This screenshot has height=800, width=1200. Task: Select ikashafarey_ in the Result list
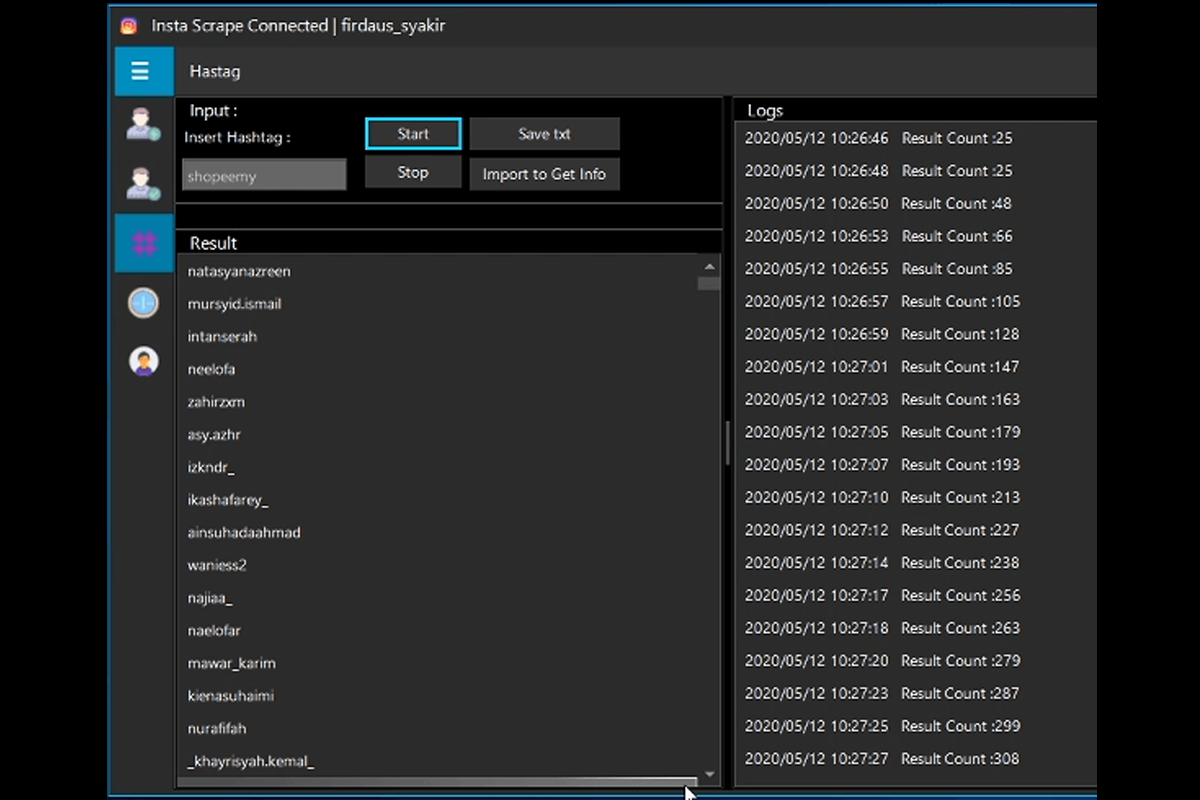tap(228, 500)
